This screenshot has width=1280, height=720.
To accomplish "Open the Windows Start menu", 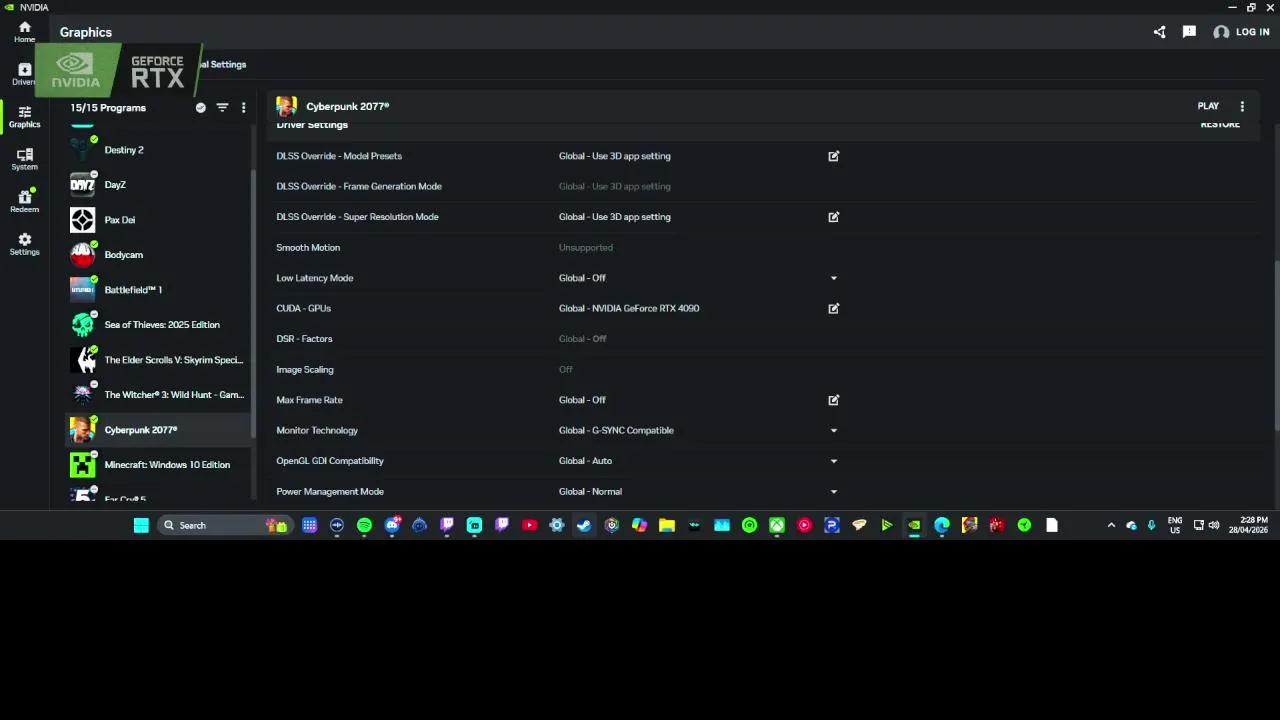I will [x=141, y=525].
